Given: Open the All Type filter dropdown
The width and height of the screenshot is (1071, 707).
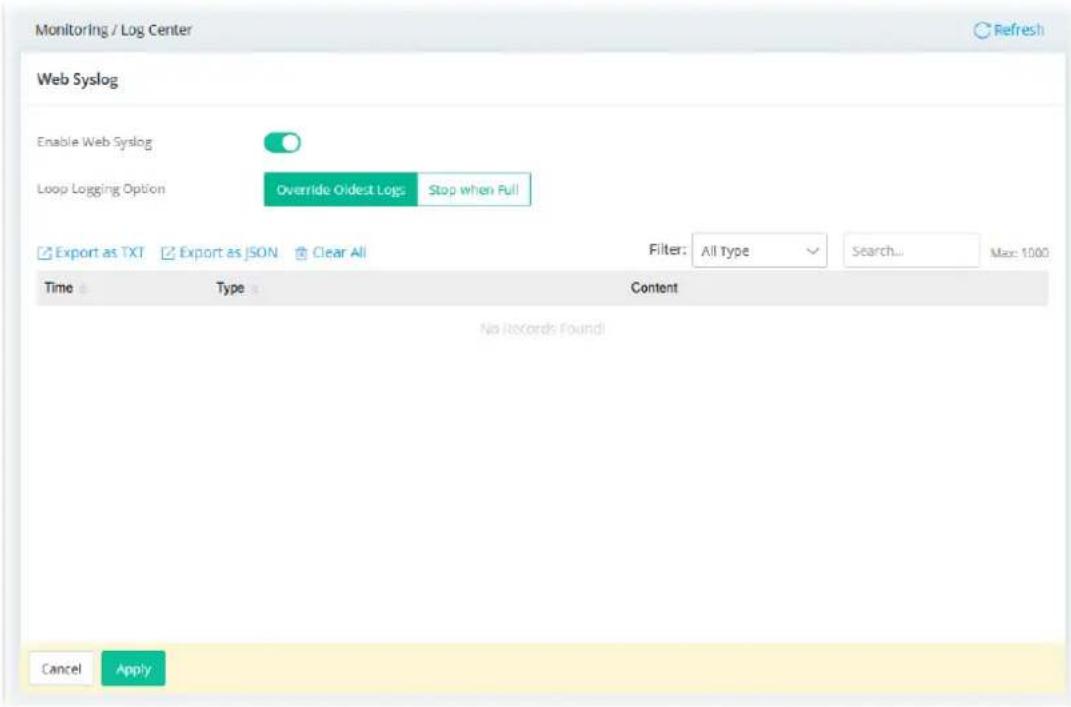Looking at the screenshot, I should coord(759,251).
